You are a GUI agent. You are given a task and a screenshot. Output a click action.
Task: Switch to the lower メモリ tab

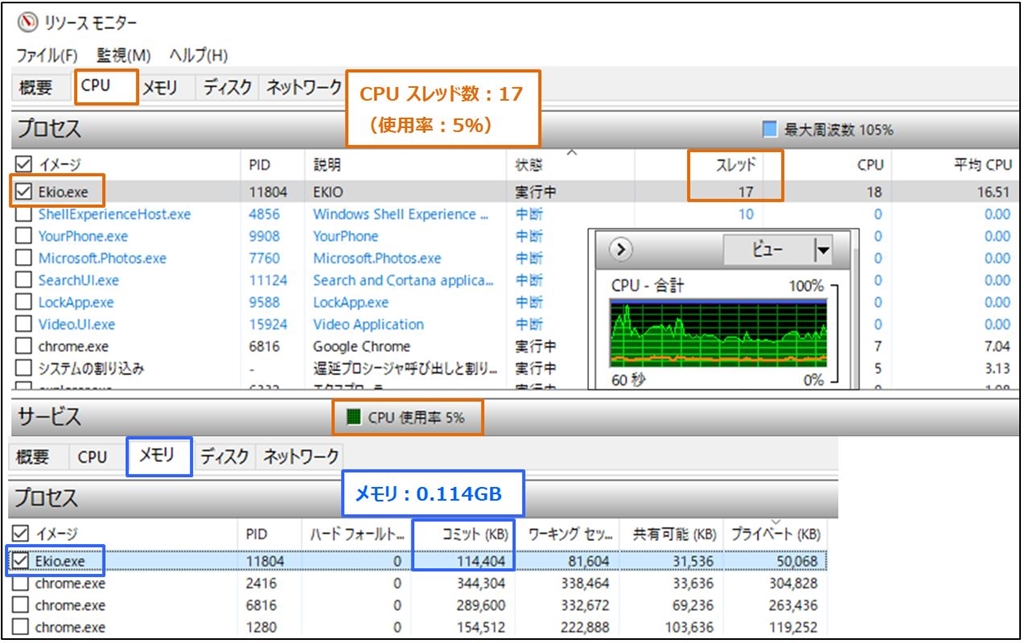tap(157, 454)
